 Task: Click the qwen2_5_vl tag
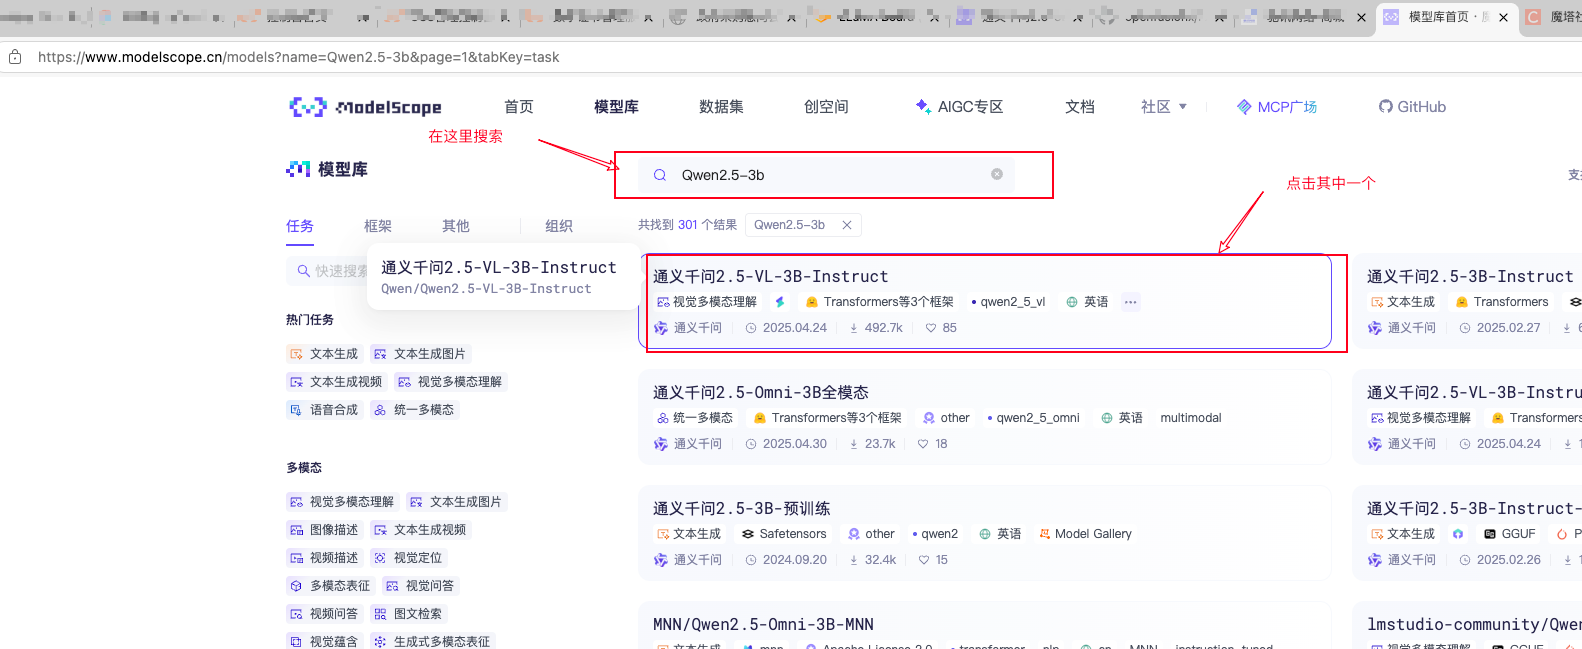click(x=1009, y=302)
